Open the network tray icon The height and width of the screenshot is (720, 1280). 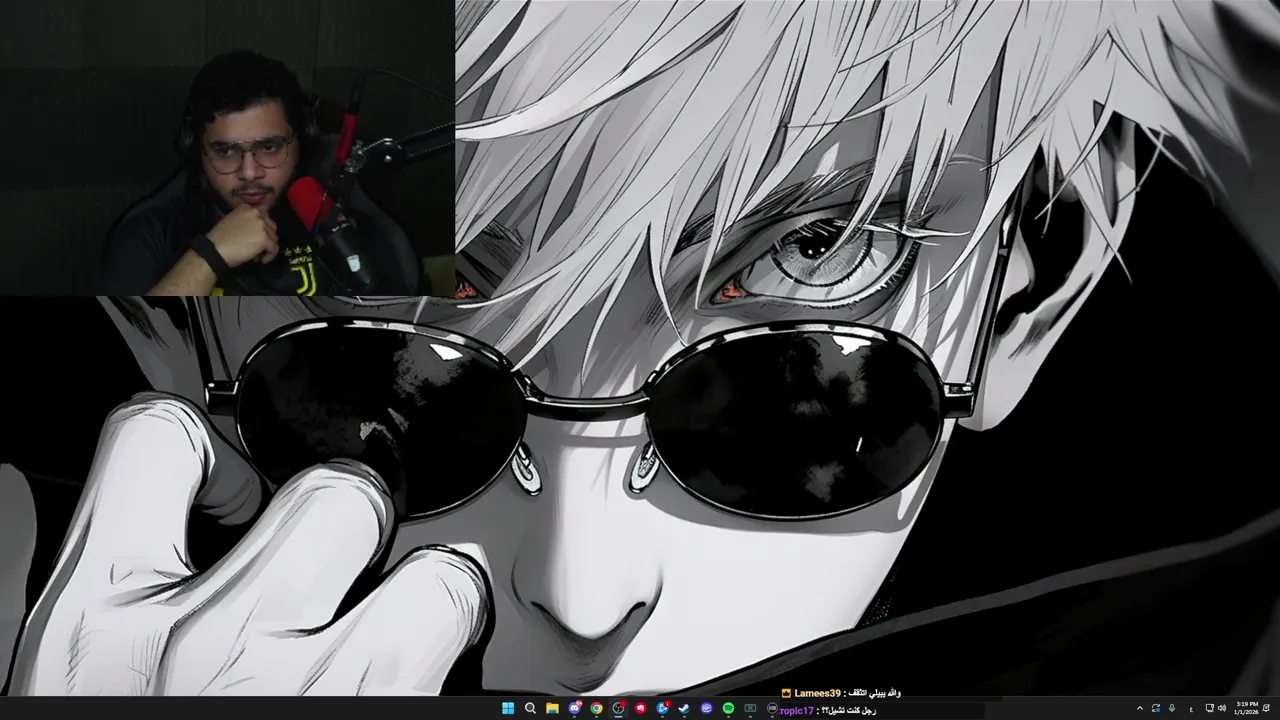click(1210, 708)
